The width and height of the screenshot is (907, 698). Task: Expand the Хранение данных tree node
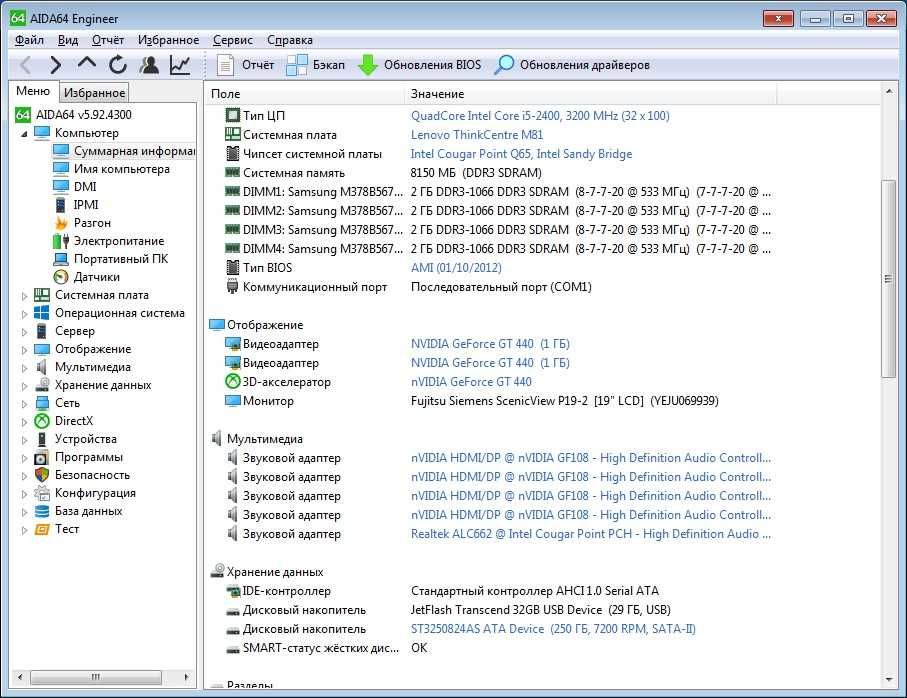(24, 386)
